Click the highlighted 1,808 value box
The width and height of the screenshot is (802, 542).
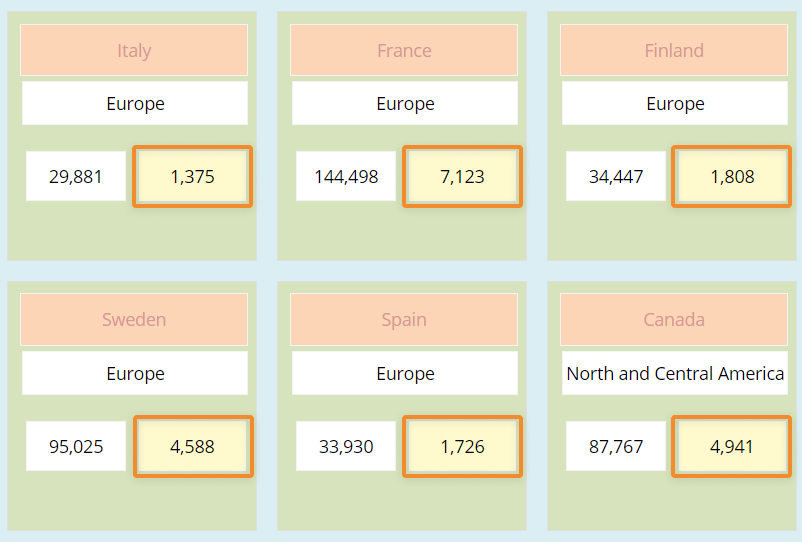click(x=732, y=177)
